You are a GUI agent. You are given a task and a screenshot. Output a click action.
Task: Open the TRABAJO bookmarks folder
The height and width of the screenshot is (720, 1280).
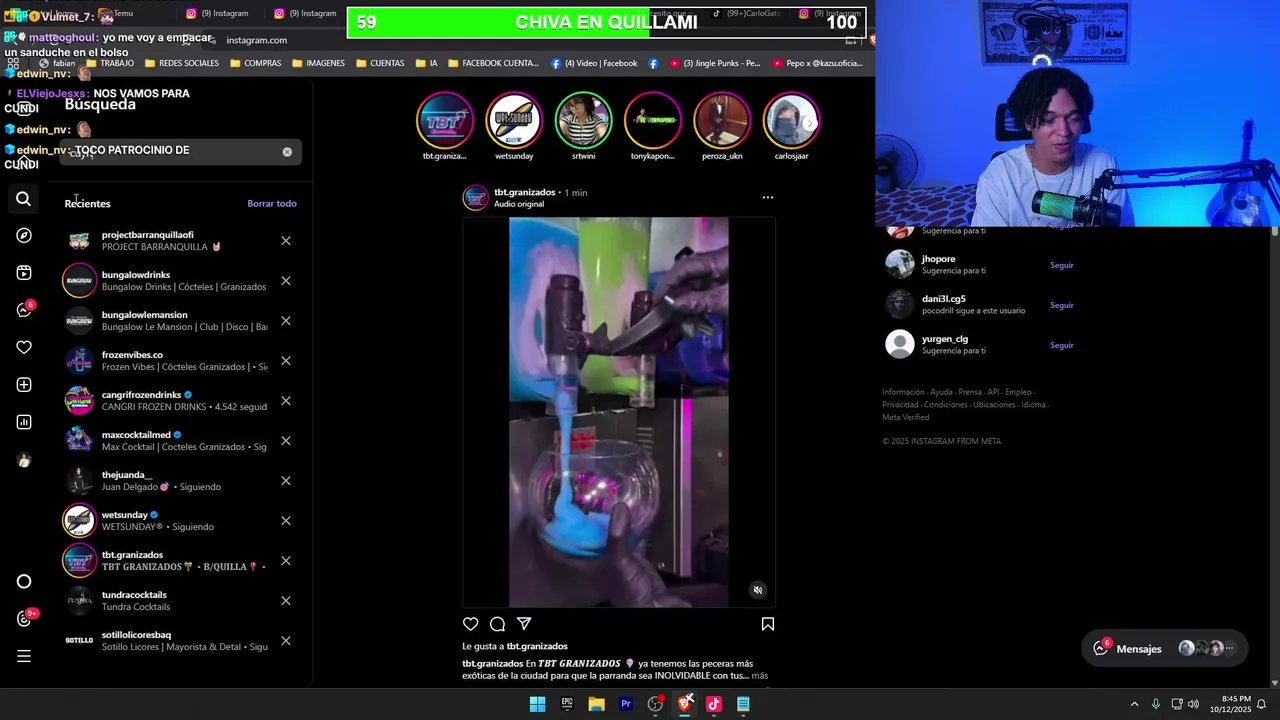pyautogui.click(x=109, y=63)
